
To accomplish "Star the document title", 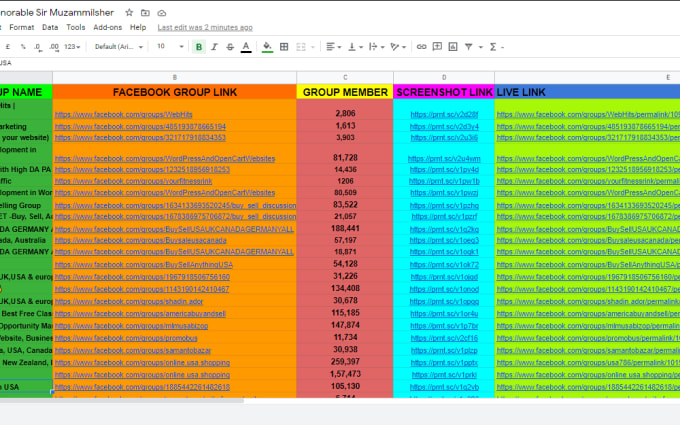I will [129, 13].
